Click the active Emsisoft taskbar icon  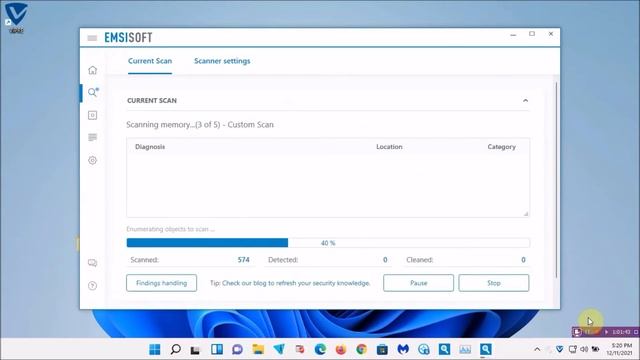coord(485,349)
